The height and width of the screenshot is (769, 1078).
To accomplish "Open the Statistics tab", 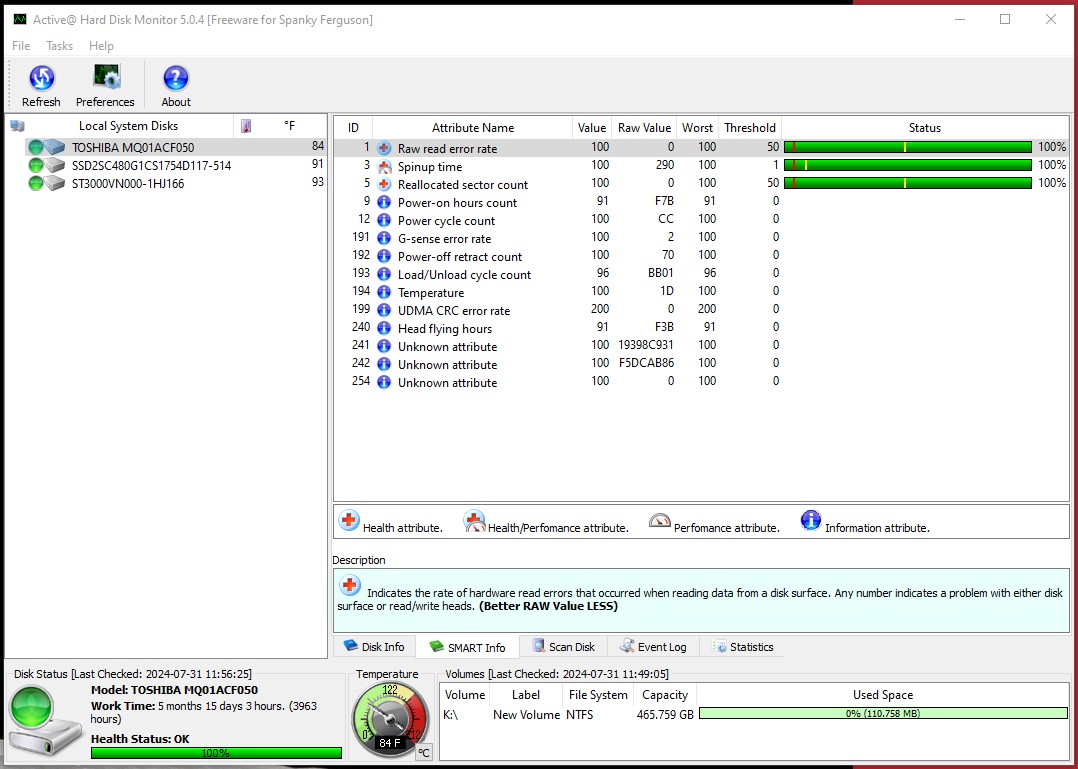I will pos(743,646).
